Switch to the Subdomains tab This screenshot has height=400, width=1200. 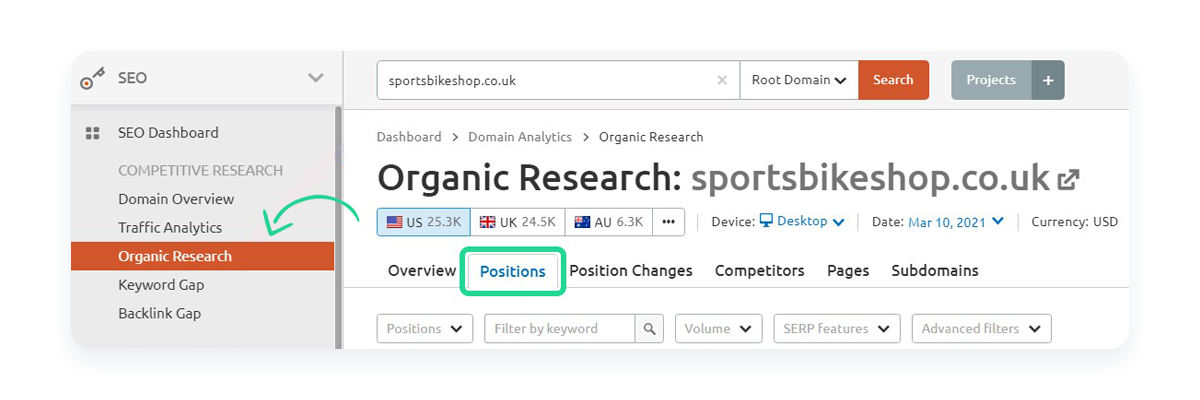935,271
